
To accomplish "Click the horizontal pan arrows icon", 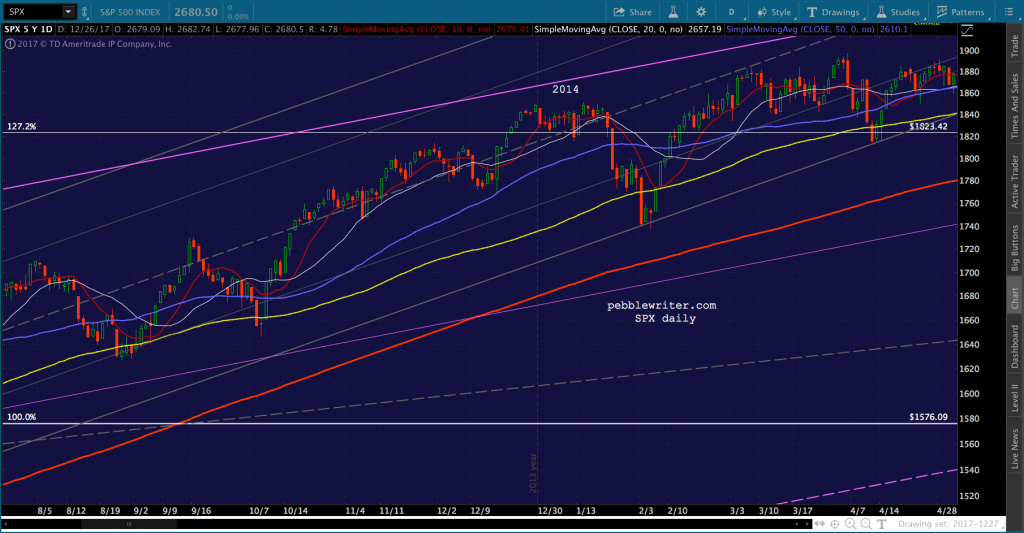I will 819,524.
